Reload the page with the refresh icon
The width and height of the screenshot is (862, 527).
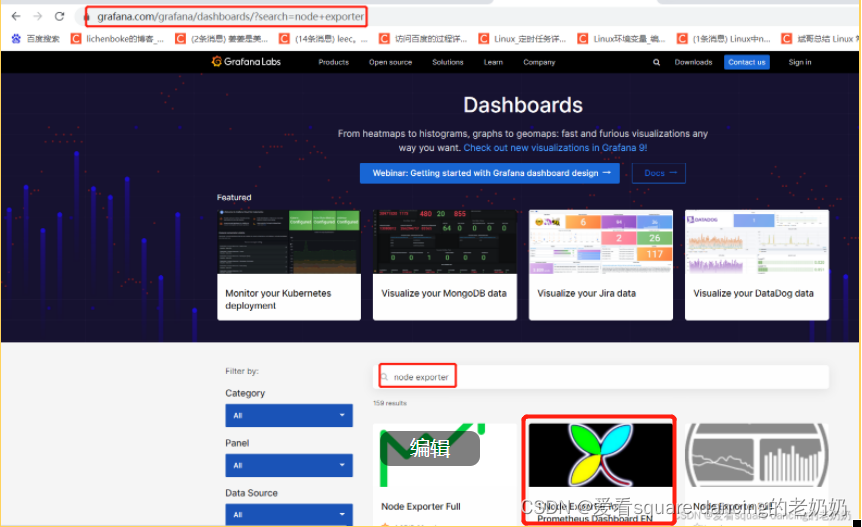pos(59,16)
